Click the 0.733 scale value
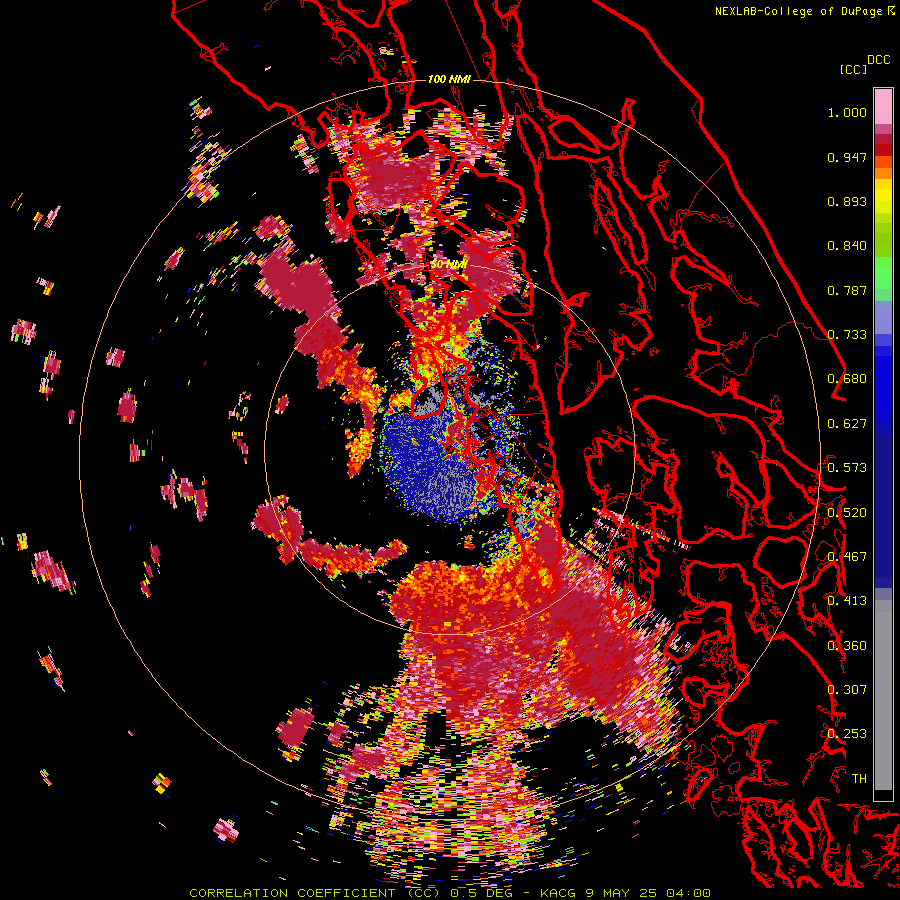 tap(847, 335)
